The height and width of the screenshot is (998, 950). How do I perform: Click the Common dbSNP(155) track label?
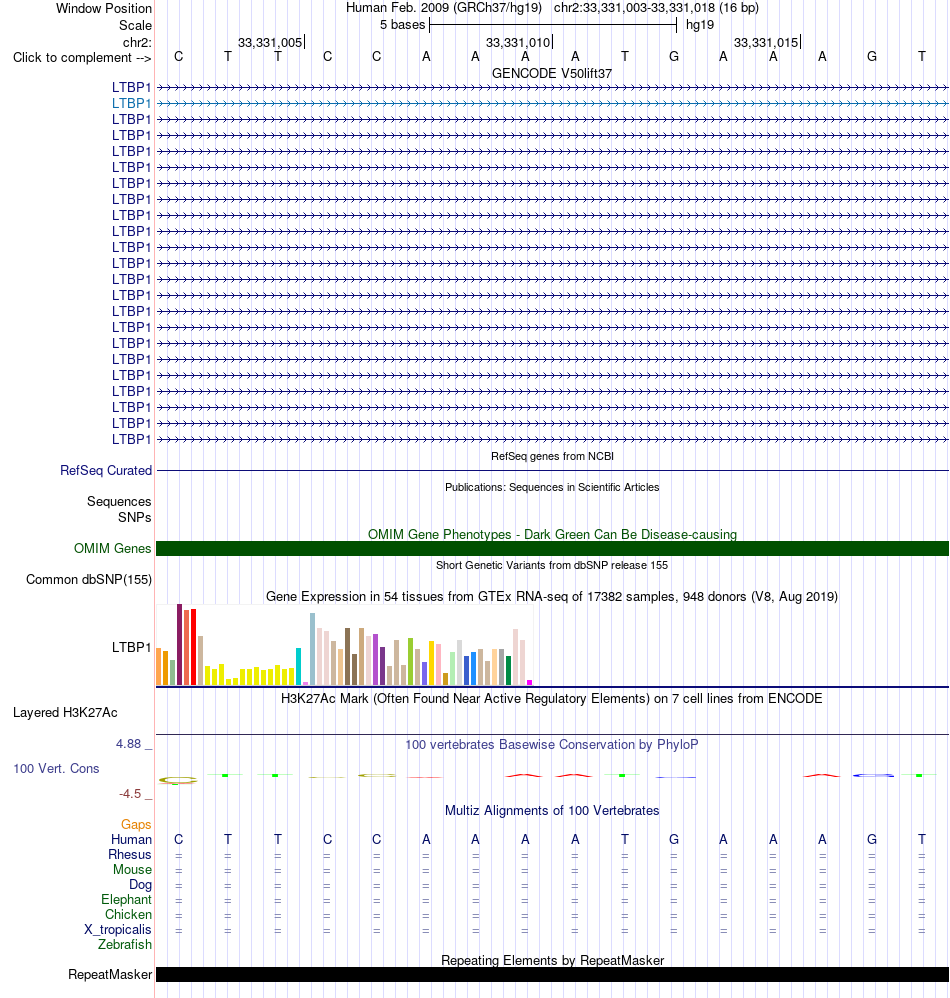(89, 579)
